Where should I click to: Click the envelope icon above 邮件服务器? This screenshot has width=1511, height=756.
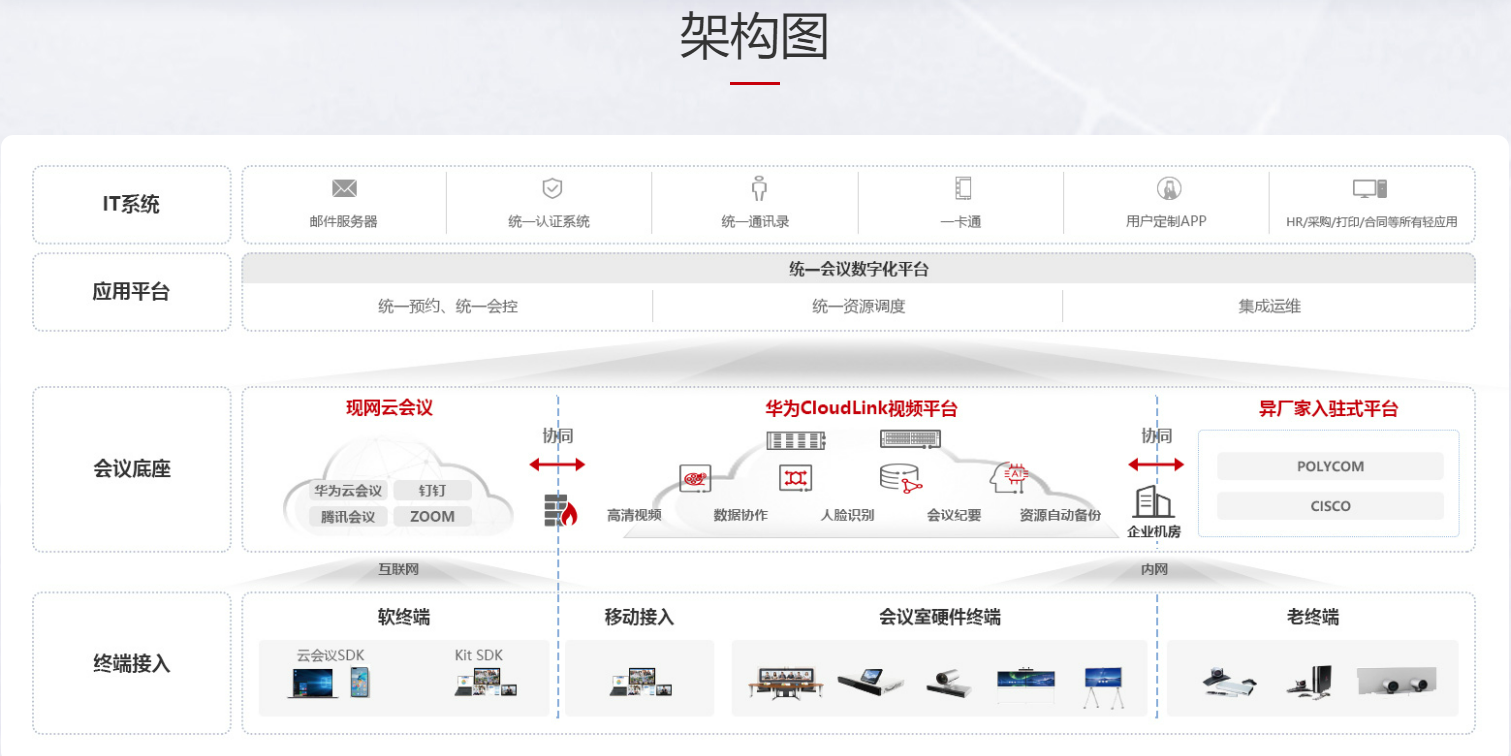(x=344, y=188)
